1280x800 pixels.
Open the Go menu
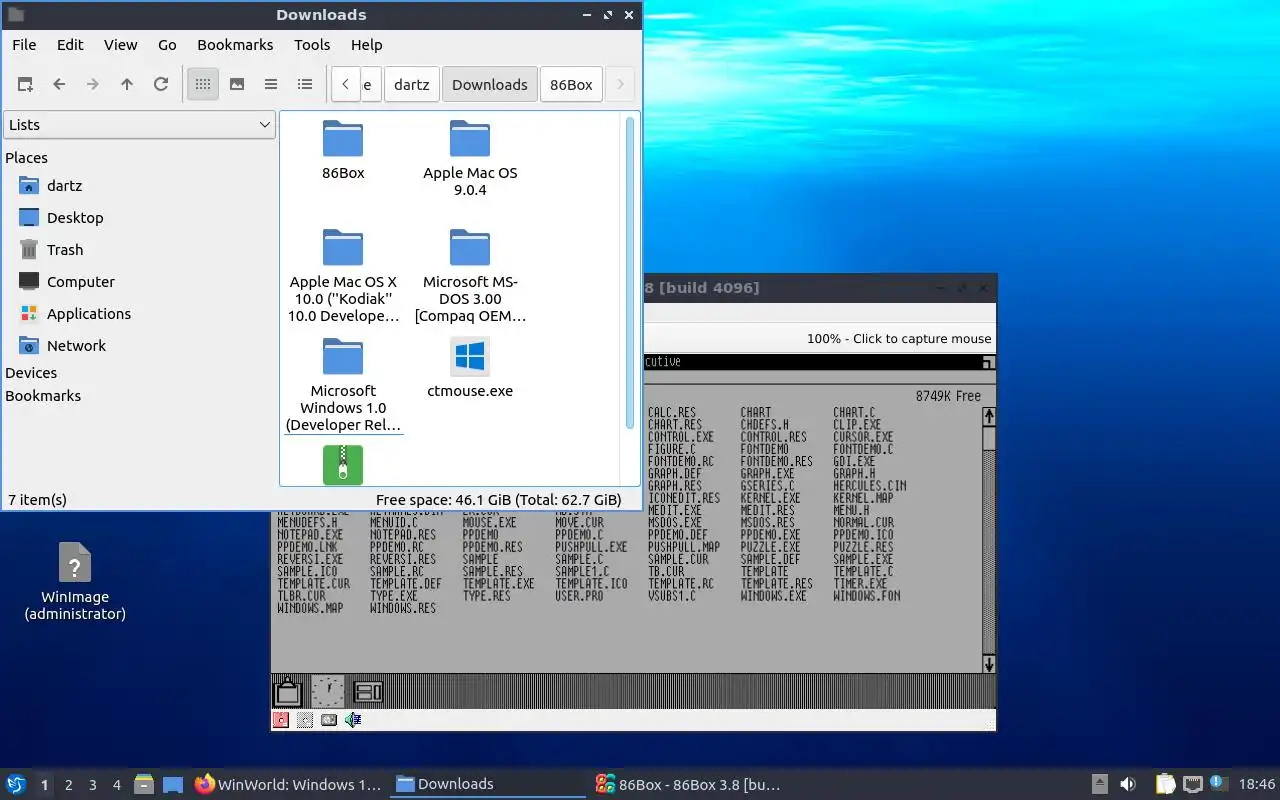pyautogui.click(x=167, y=45)
